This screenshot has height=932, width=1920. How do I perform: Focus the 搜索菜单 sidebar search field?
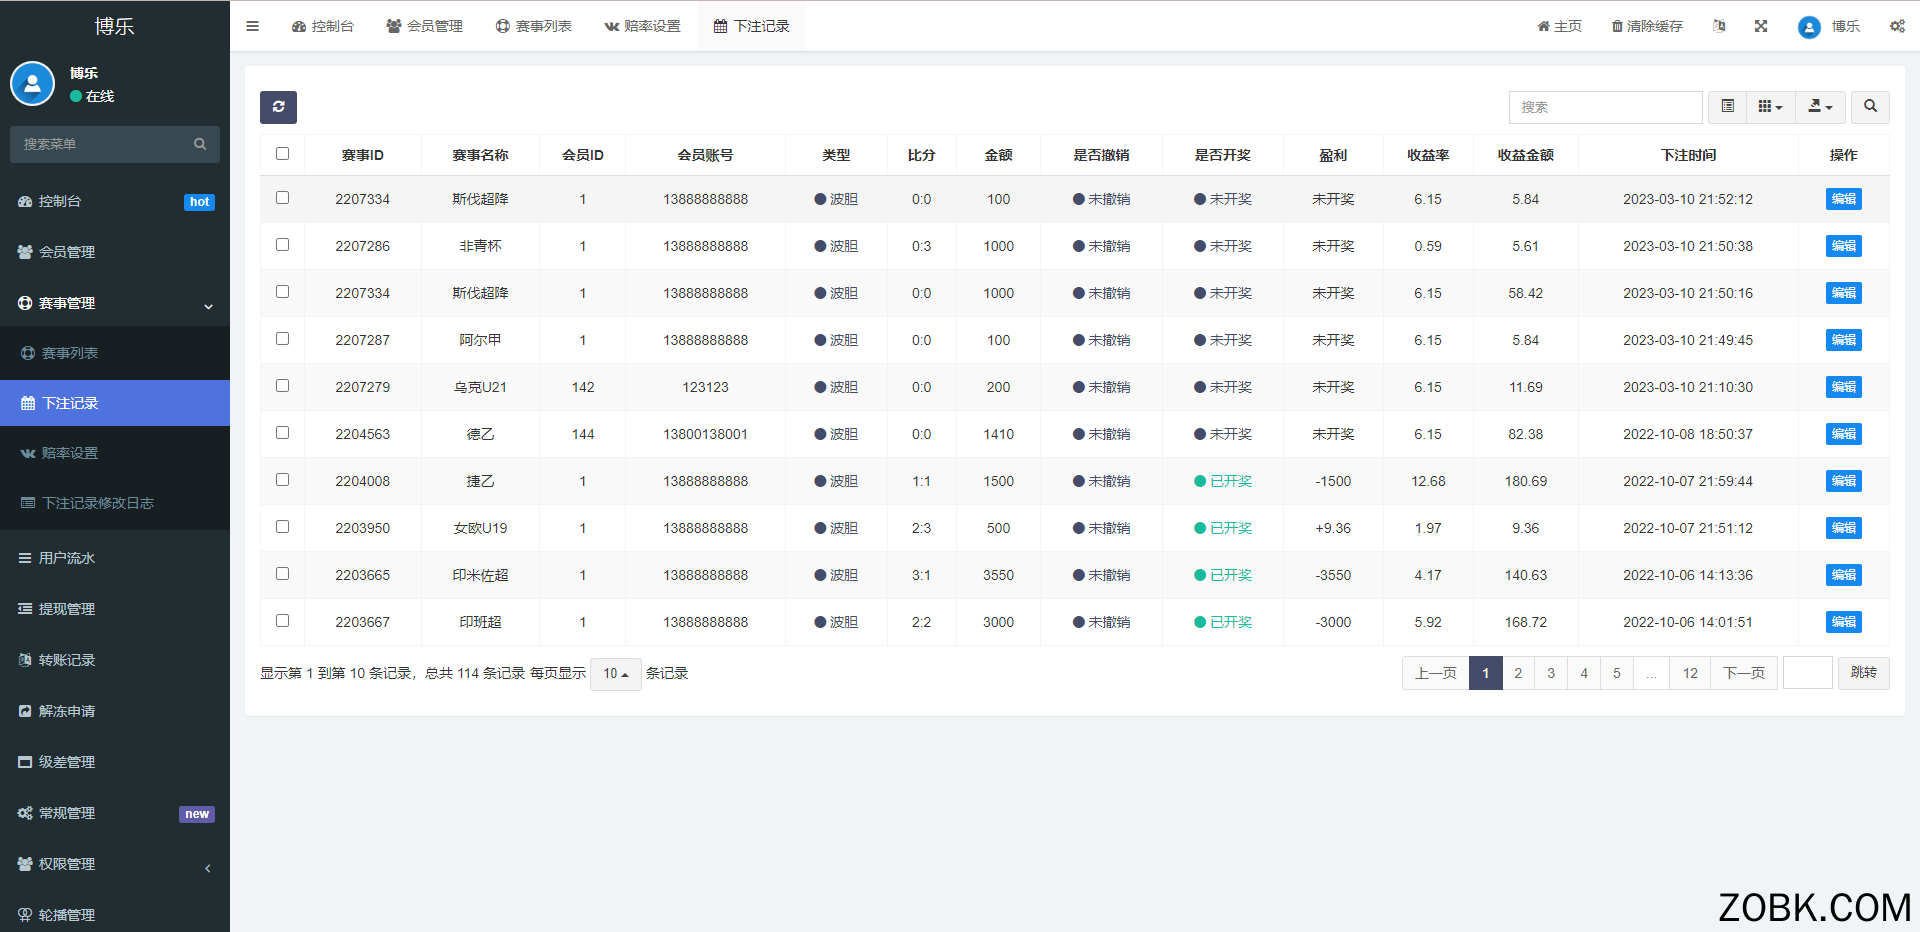[100, 144]
